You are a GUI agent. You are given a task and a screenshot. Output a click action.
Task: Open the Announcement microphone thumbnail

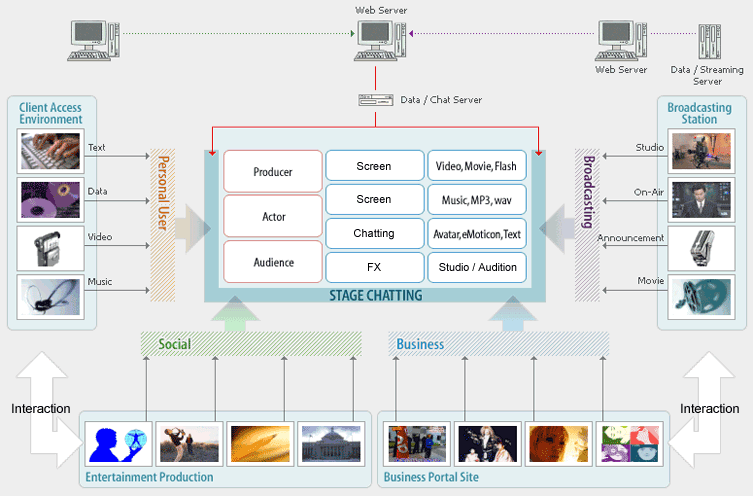pyautogui.click(x=701, y=249)
